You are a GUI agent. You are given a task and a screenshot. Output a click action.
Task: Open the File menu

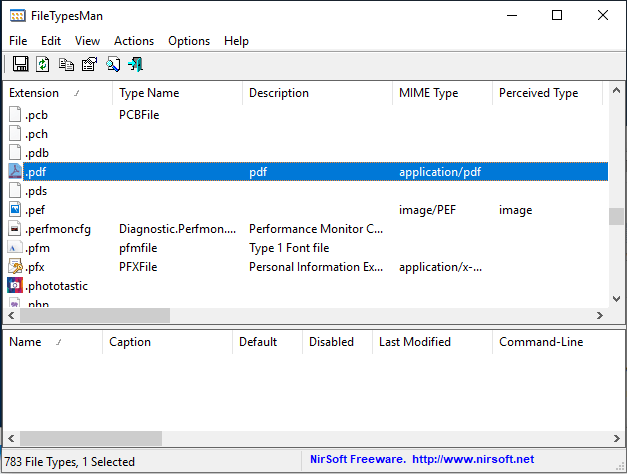pos(18,41)
